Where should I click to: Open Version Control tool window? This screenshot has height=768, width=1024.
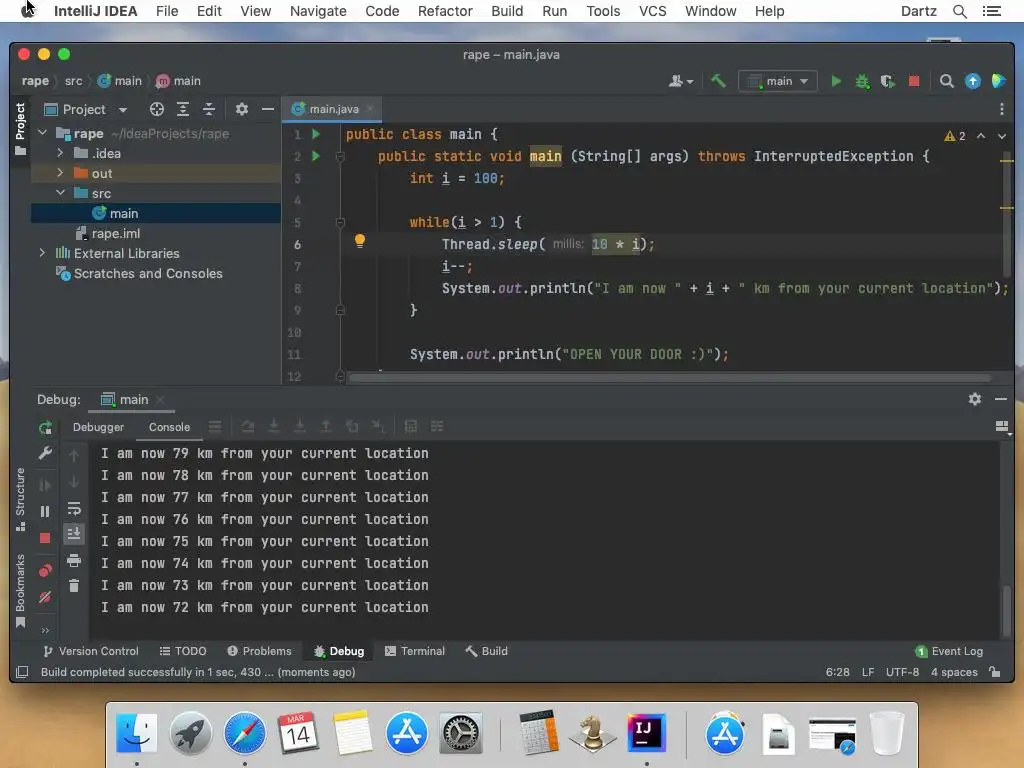click(x=91, y=651)
